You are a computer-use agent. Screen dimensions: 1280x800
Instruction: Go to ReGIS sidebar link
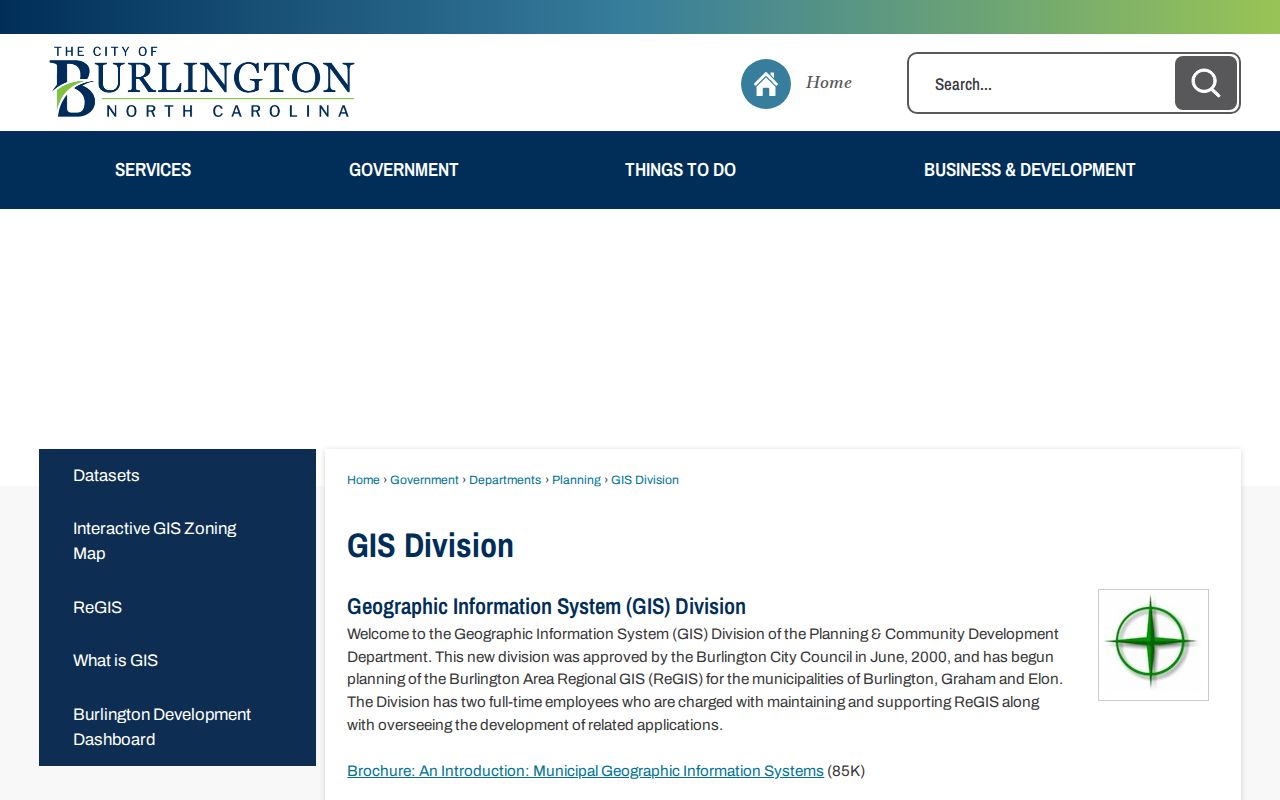(x=177, y=607)
